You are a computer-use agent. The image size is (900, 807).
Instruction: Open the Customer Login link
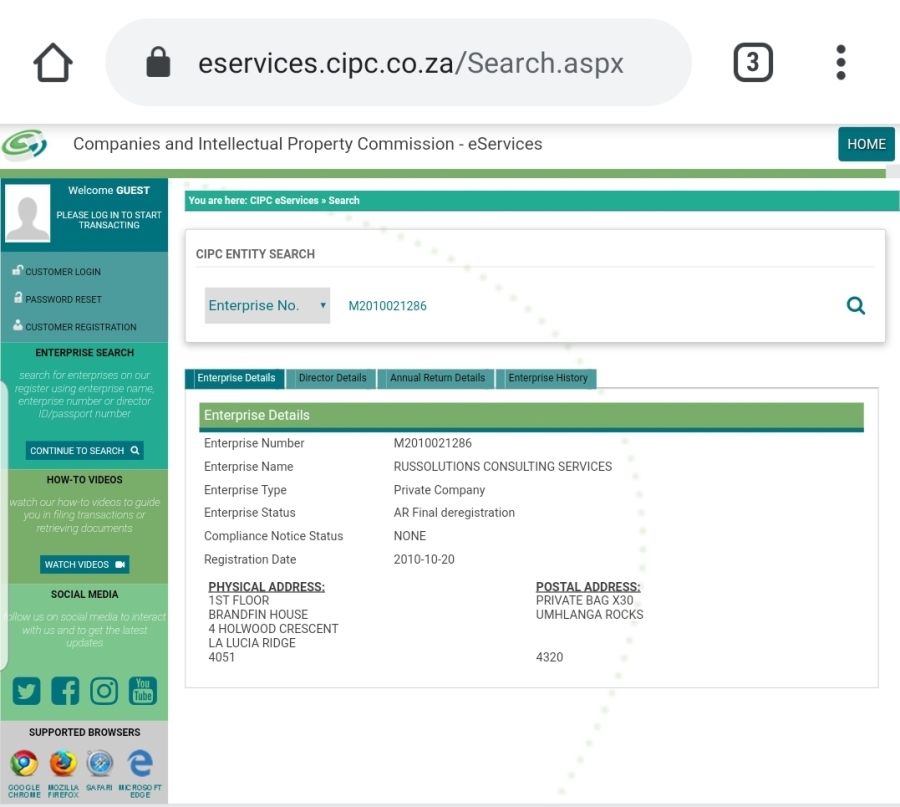pyautogui.click(x=62, y=272)
